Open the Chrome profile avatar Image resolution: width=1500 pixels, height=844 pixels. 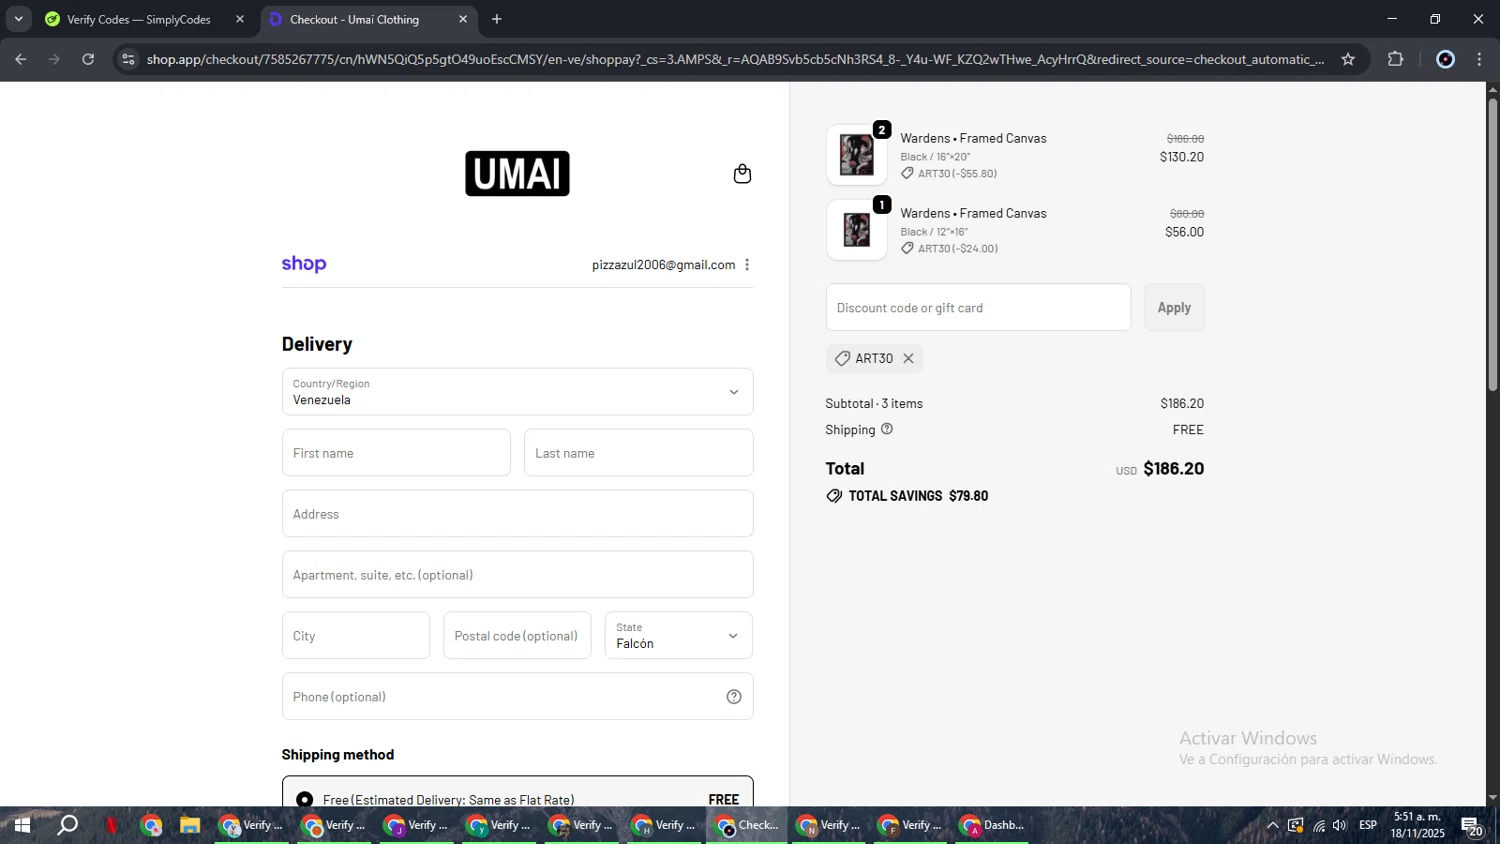(x=1445, y=59)
